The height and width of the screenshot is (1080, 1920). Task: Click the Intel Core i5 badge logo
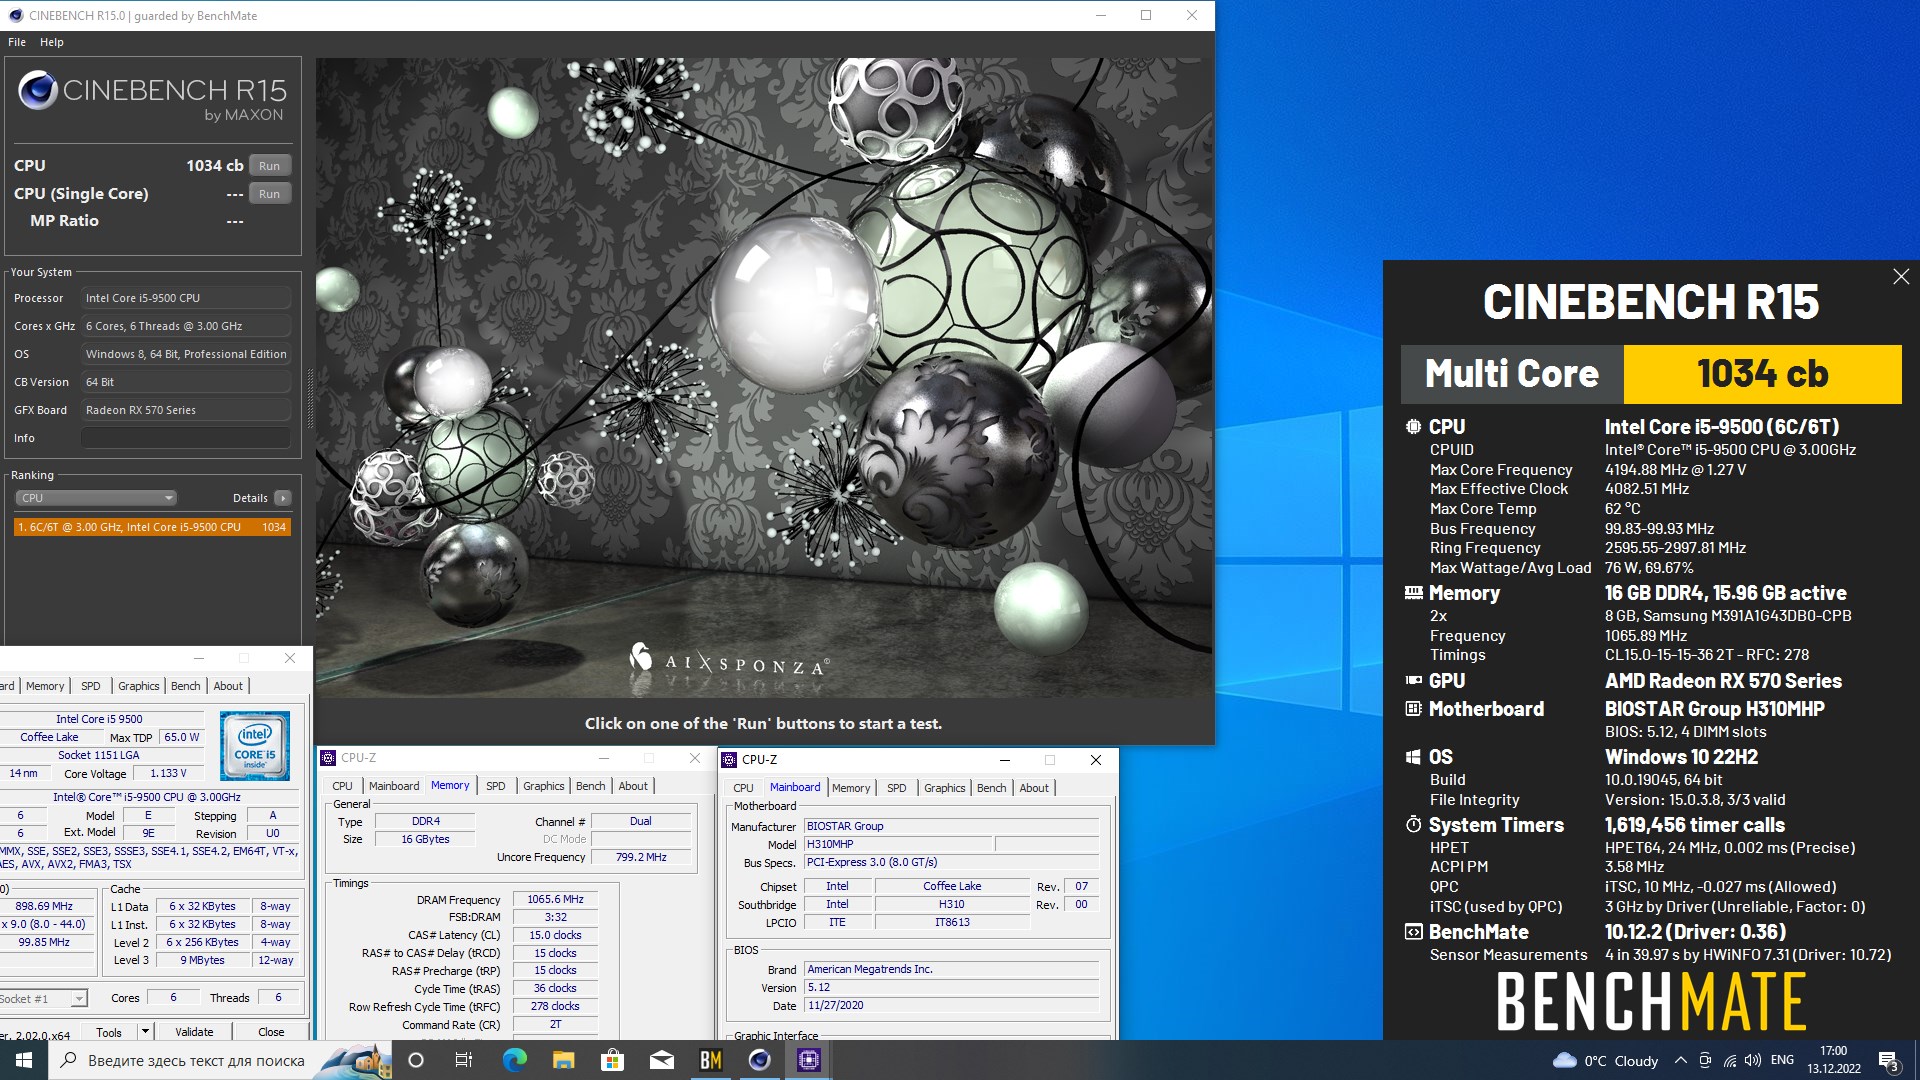tap(255, 746)
